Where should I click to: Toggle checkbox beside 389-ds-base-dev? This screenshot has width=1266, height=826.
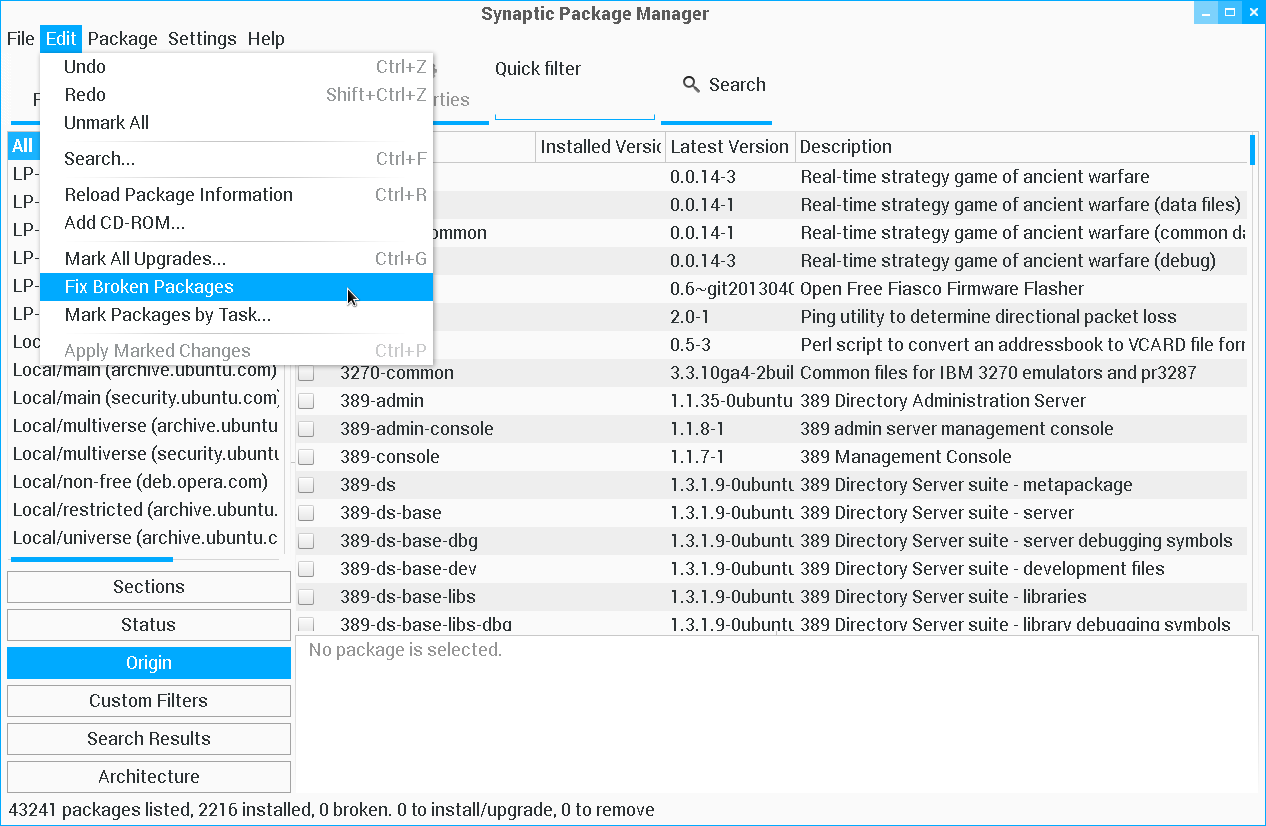tap(306, 569)
